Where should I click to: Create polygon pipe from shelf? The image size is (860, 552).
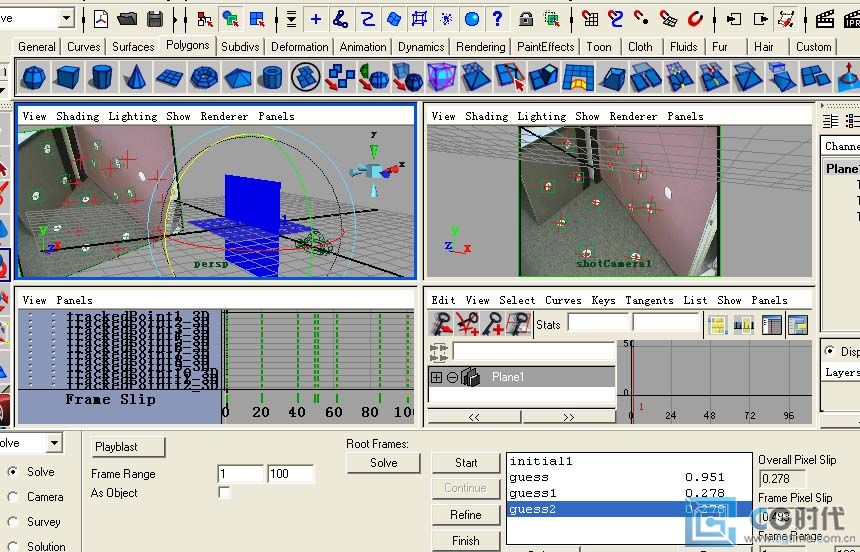pos(272,77)
